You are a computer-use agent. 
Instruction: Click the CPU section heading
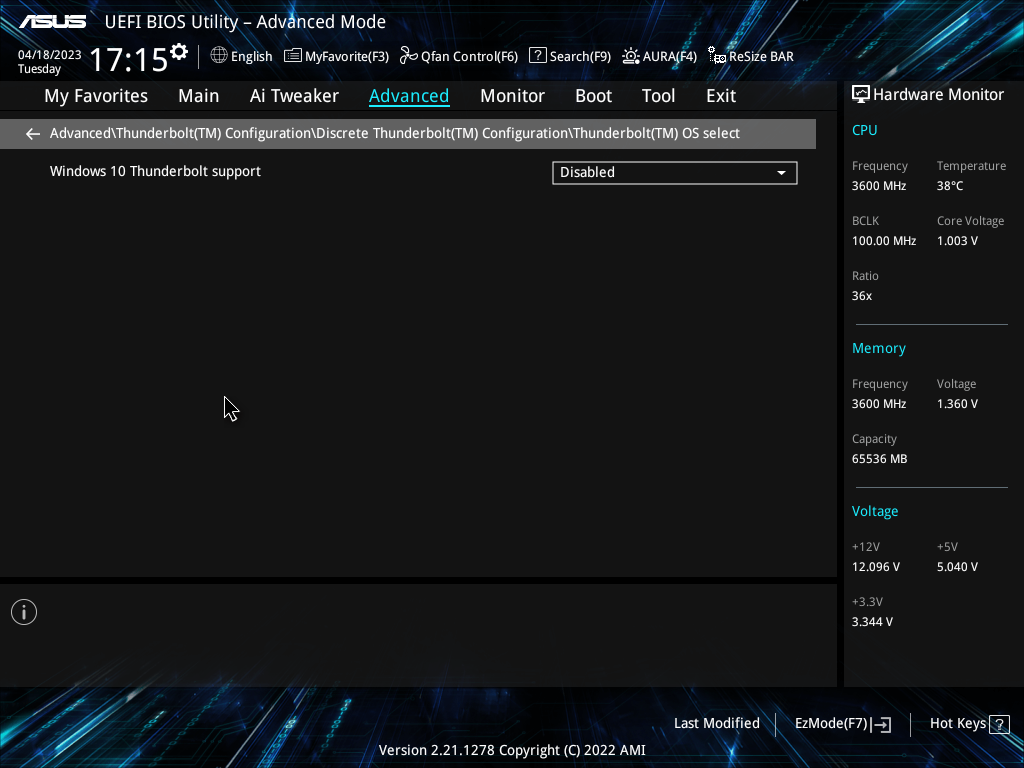coord(864,130)
